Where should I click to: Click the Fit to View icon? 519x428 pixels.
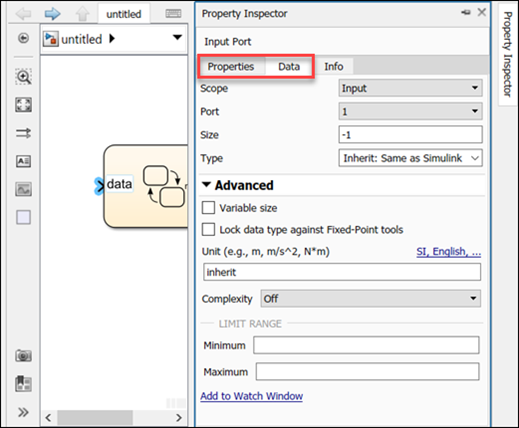tap(23, 105)
